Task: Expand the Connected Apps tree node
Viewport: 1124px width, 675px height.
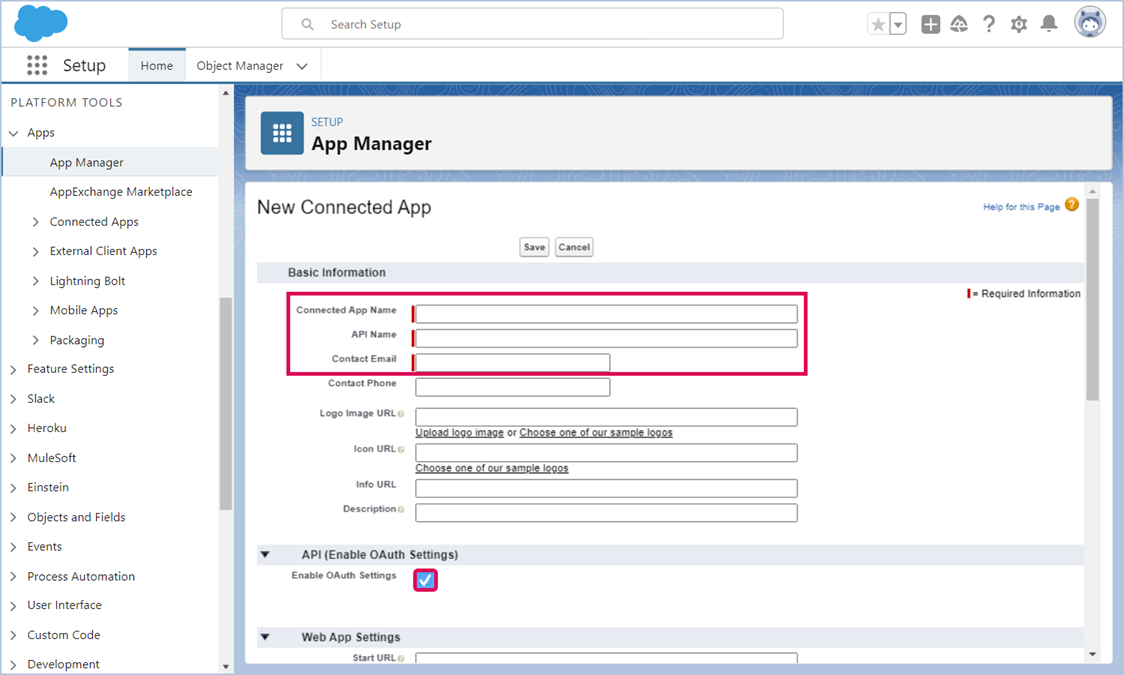Action: point(35,222)
